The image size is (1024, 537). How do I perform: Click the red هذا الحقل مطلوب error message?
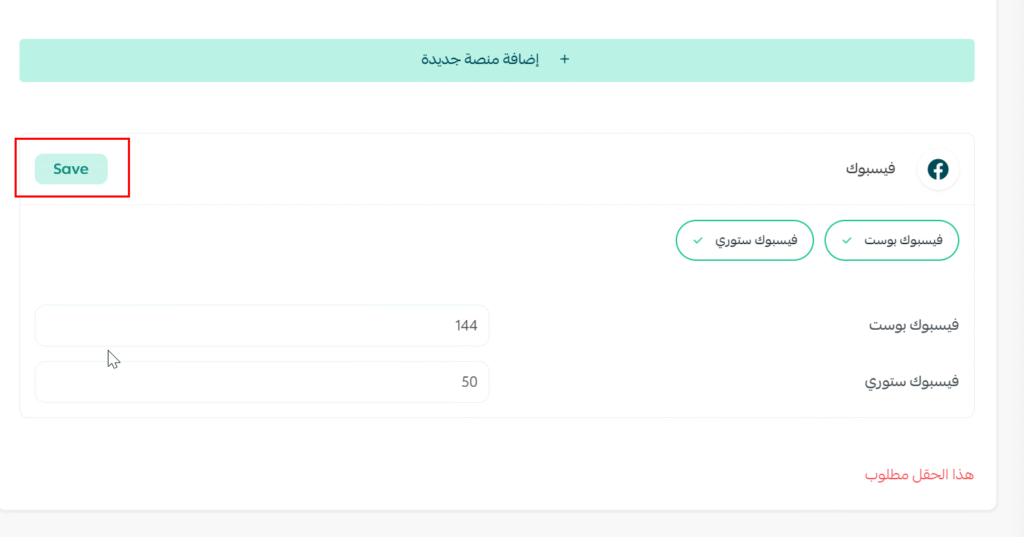click(x=919, y=475)
